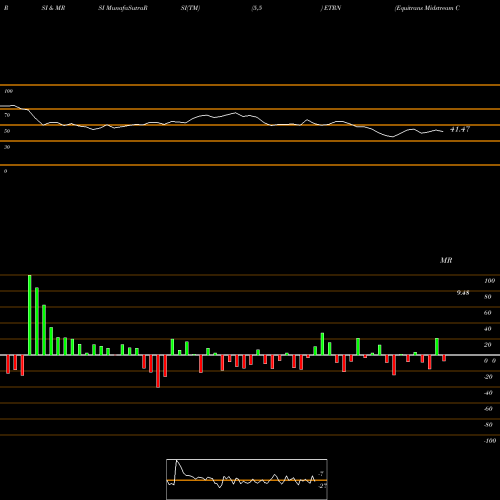
Task: Click the SI MunafaSutraR header text
Action: [123, 8]
